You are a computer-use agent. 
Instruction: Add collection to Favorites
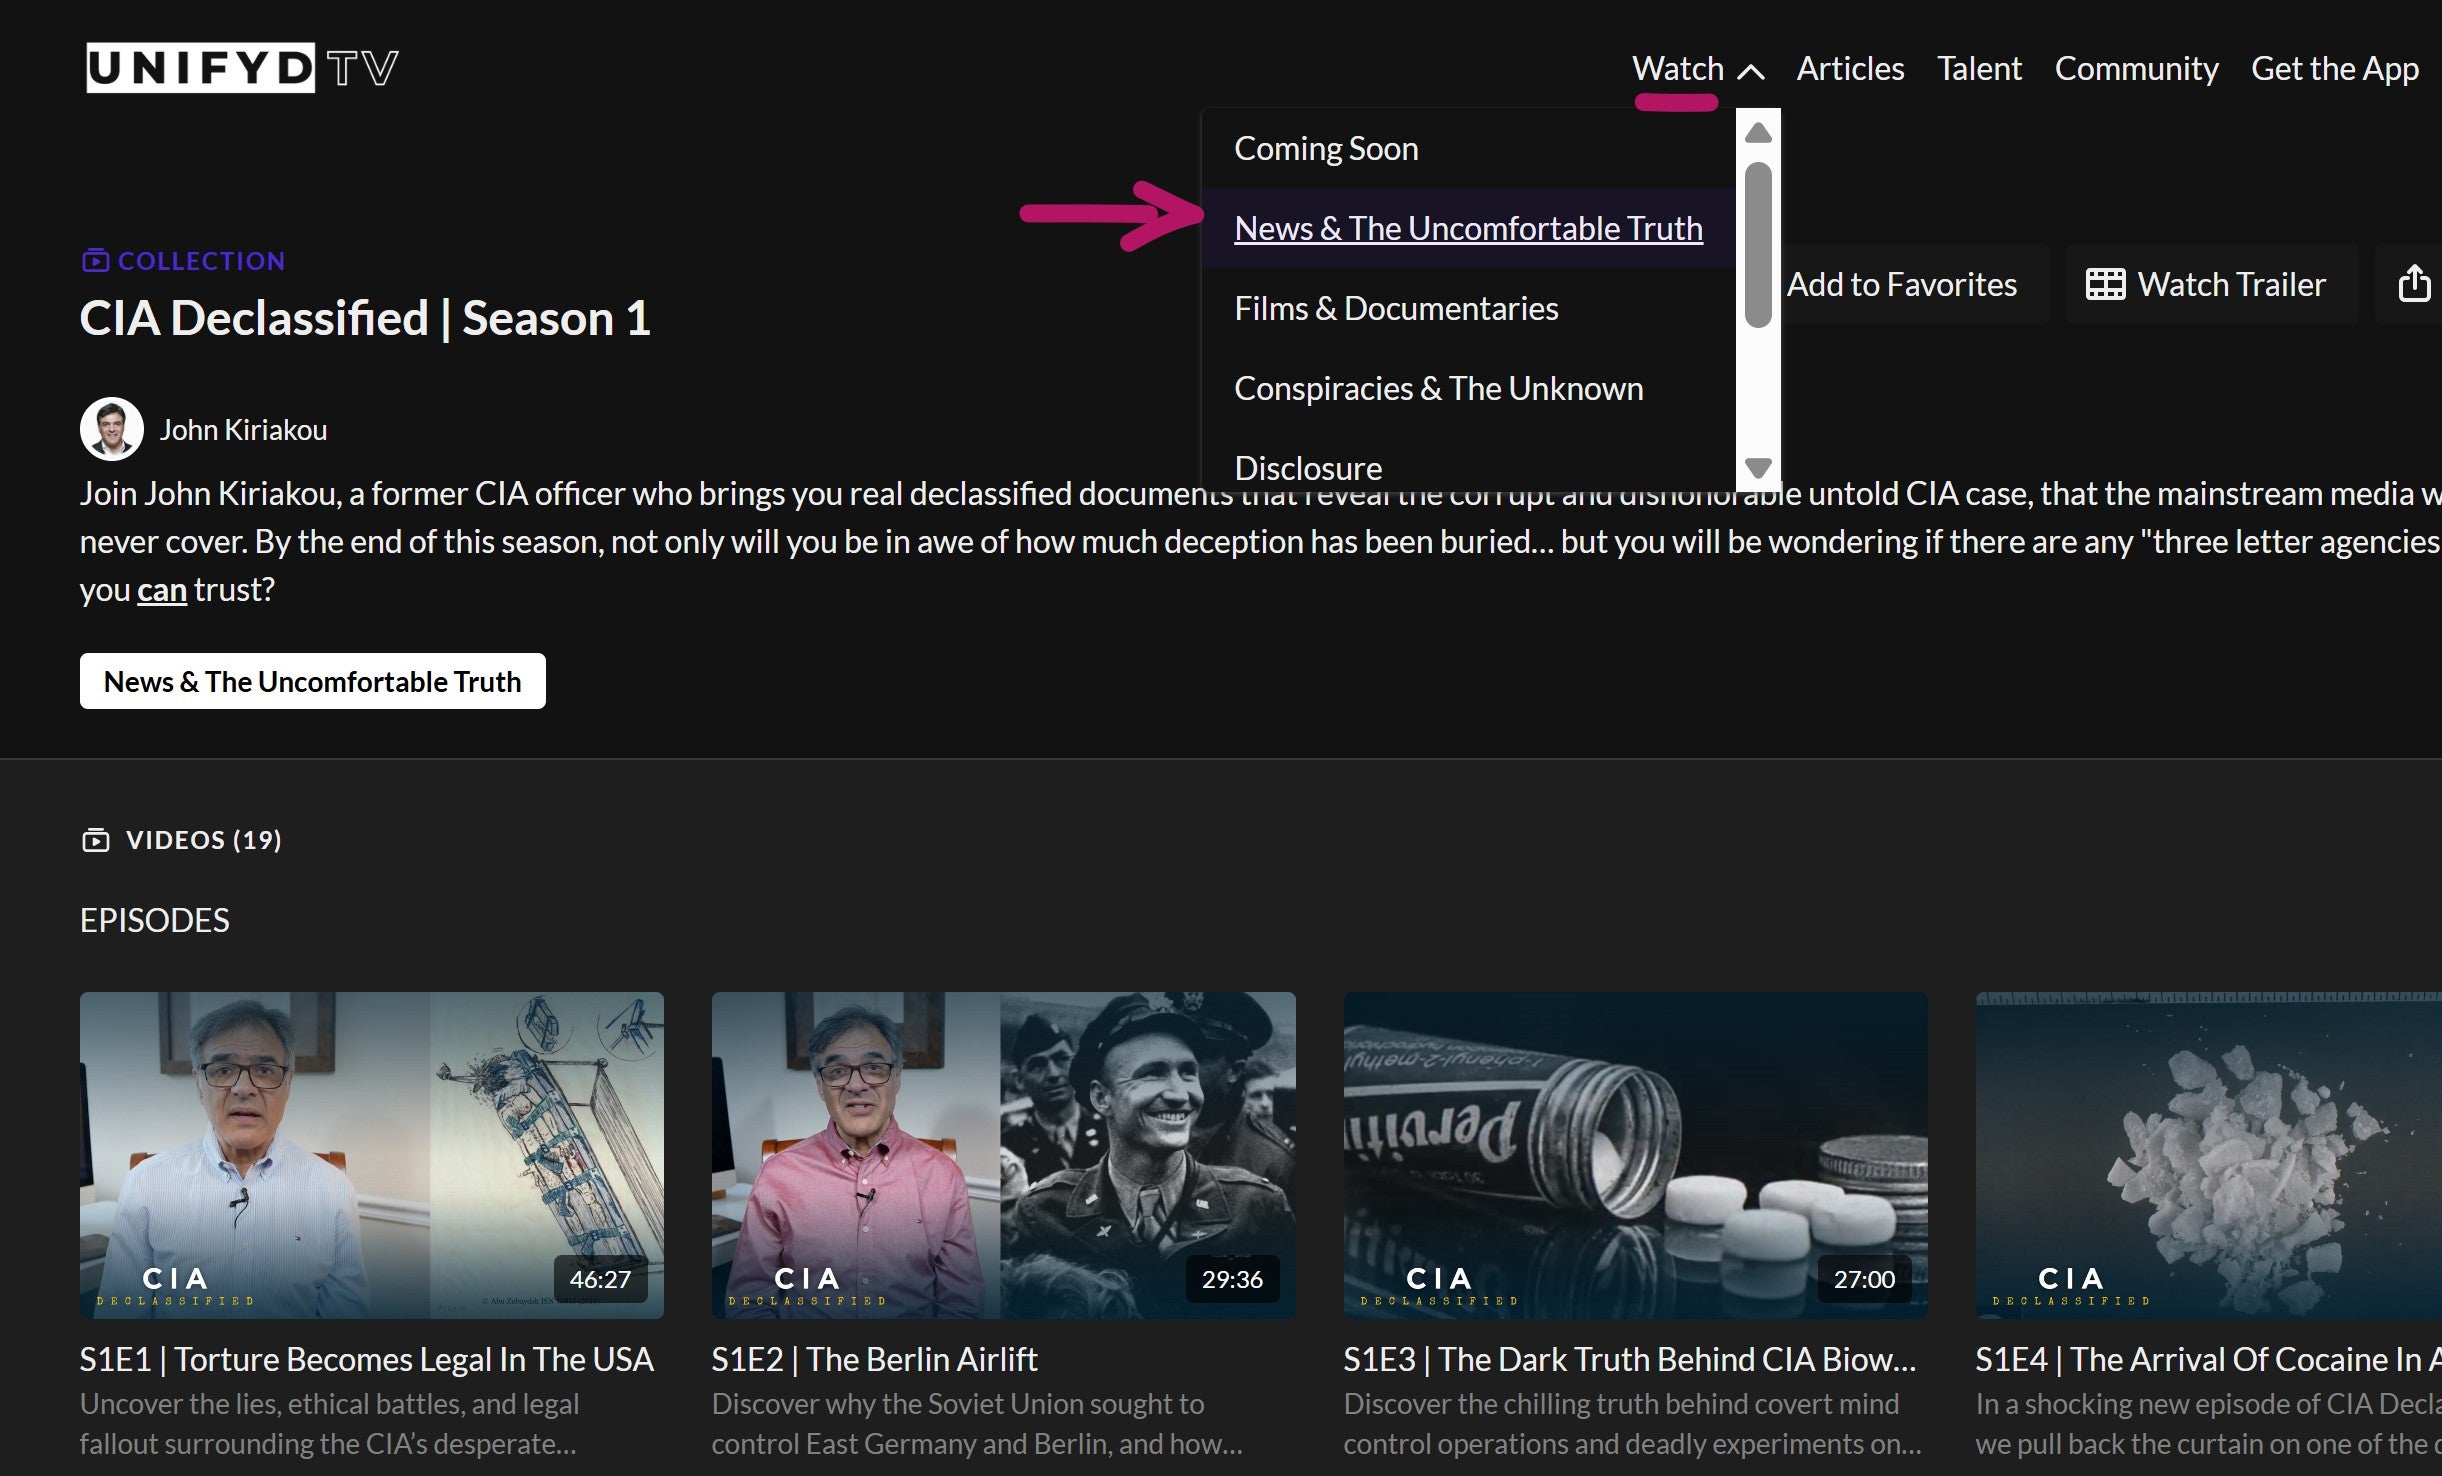point(1900,284)
